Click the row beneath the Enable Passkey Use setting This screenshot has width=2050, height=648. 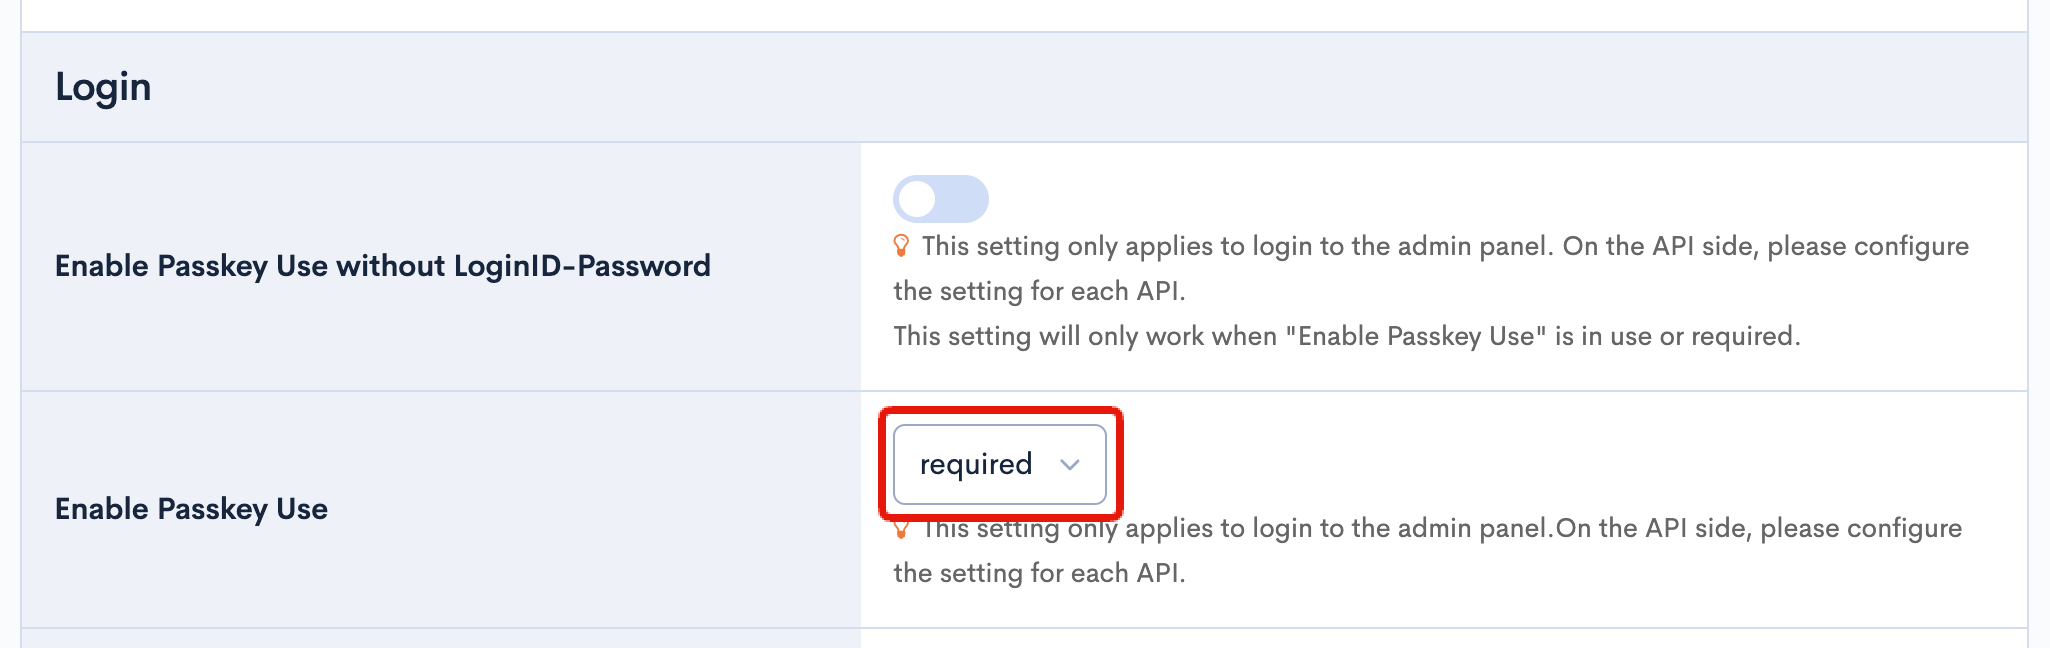click(x=1000, y=640)
